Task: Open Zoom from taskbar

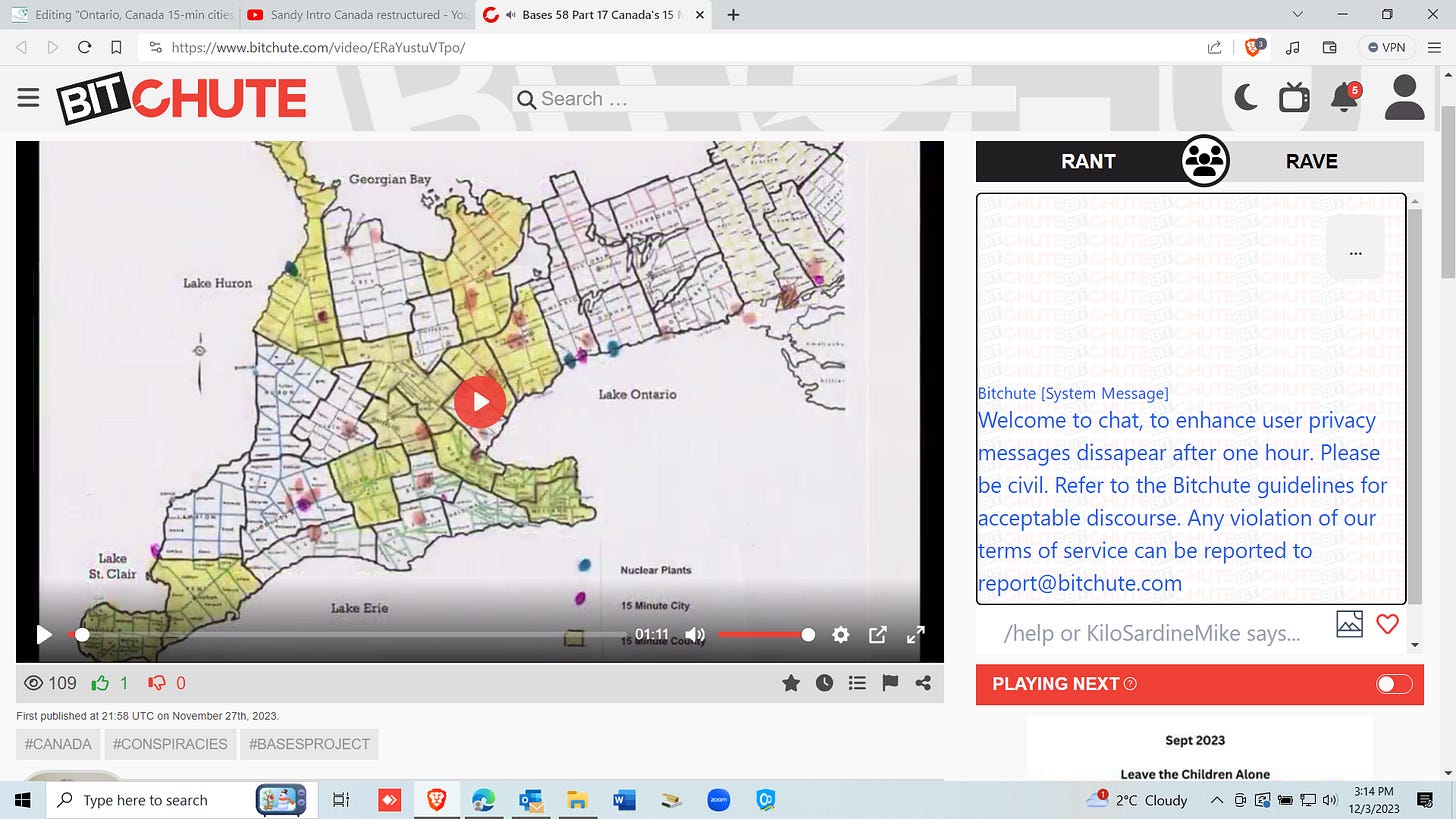Action: (718, 800)
